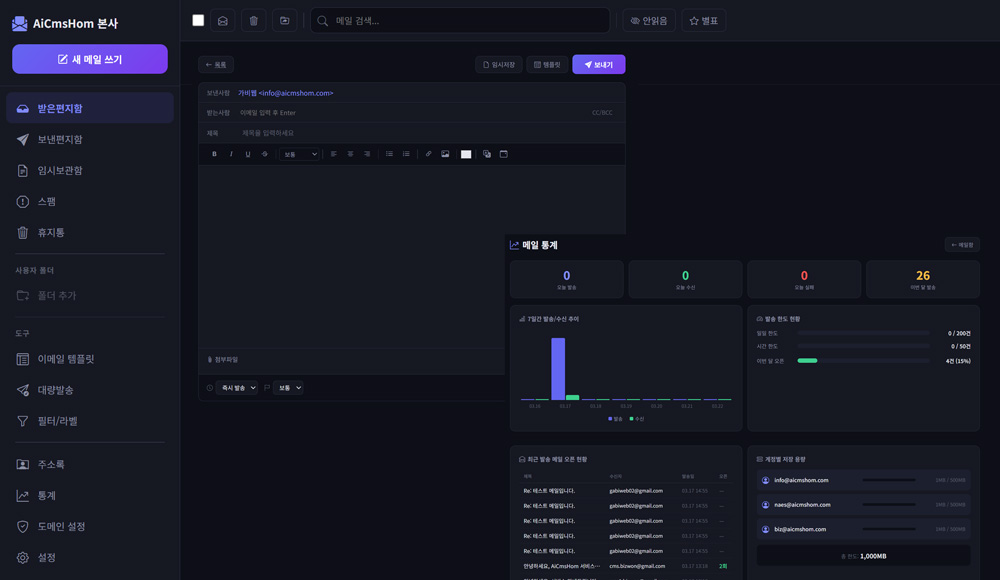1000x580 pixels.
Task: Open the 보통 priority dropdown beside the flag
Action: (x=289, y=388)
